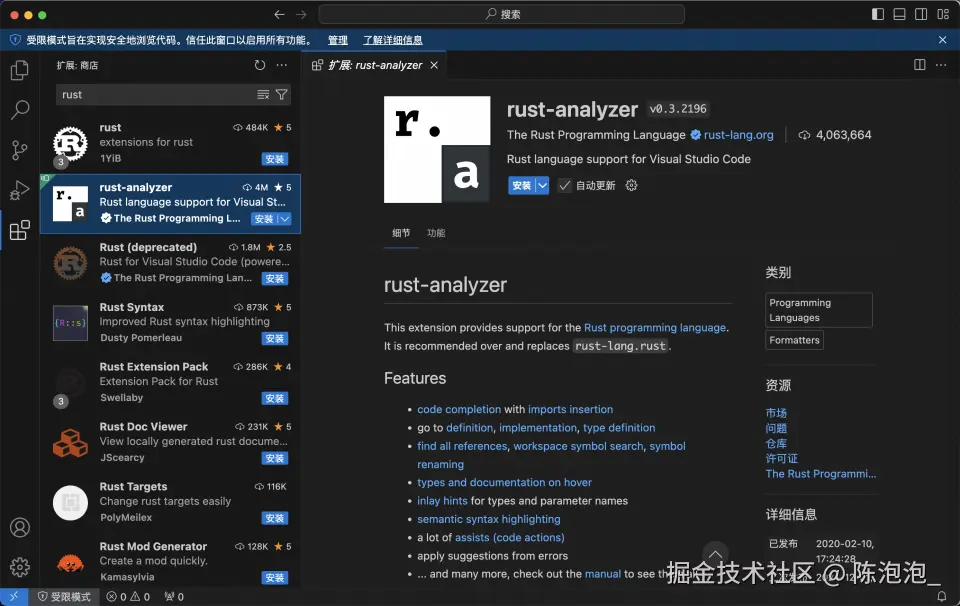
Task: Open the Search view in activity bar
Action: pos(20,110)
